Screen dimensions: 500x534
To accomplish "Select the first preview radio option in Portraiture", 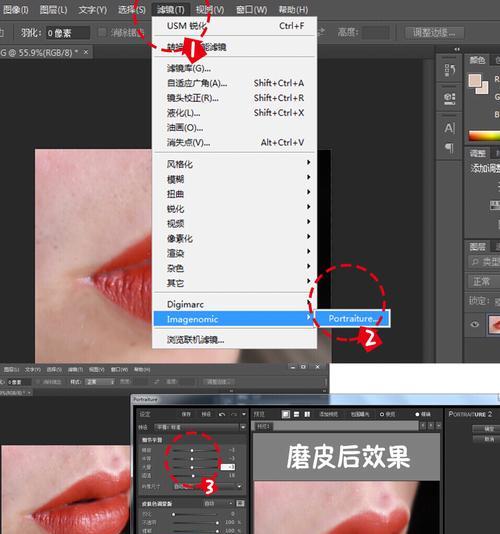I will pos(382,414).
